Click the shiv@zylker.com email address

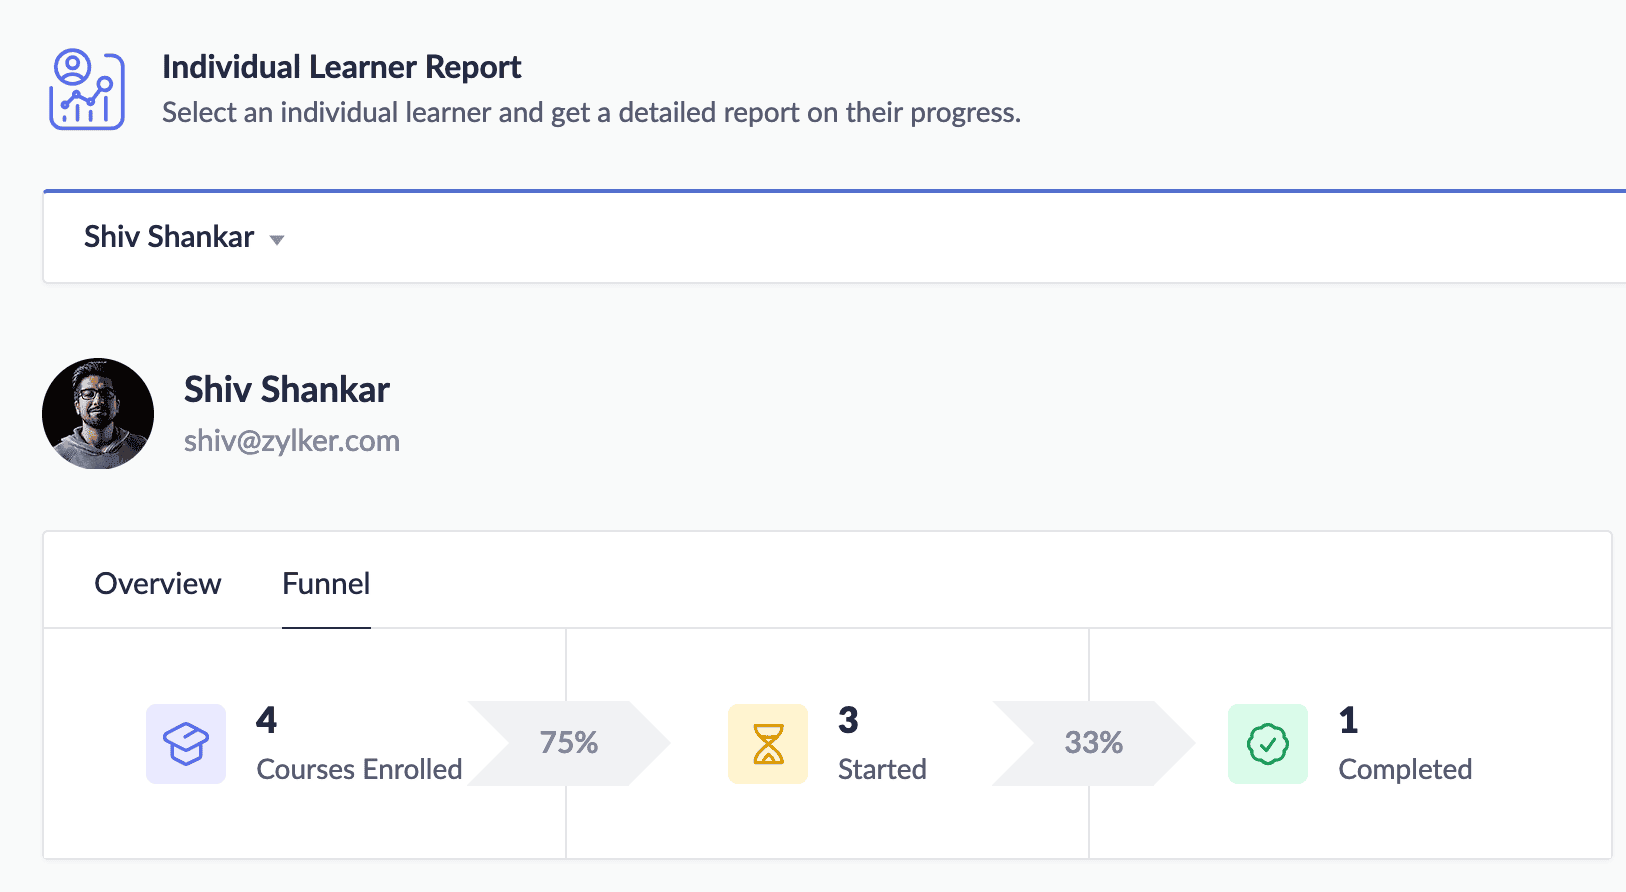click(292, 441)
